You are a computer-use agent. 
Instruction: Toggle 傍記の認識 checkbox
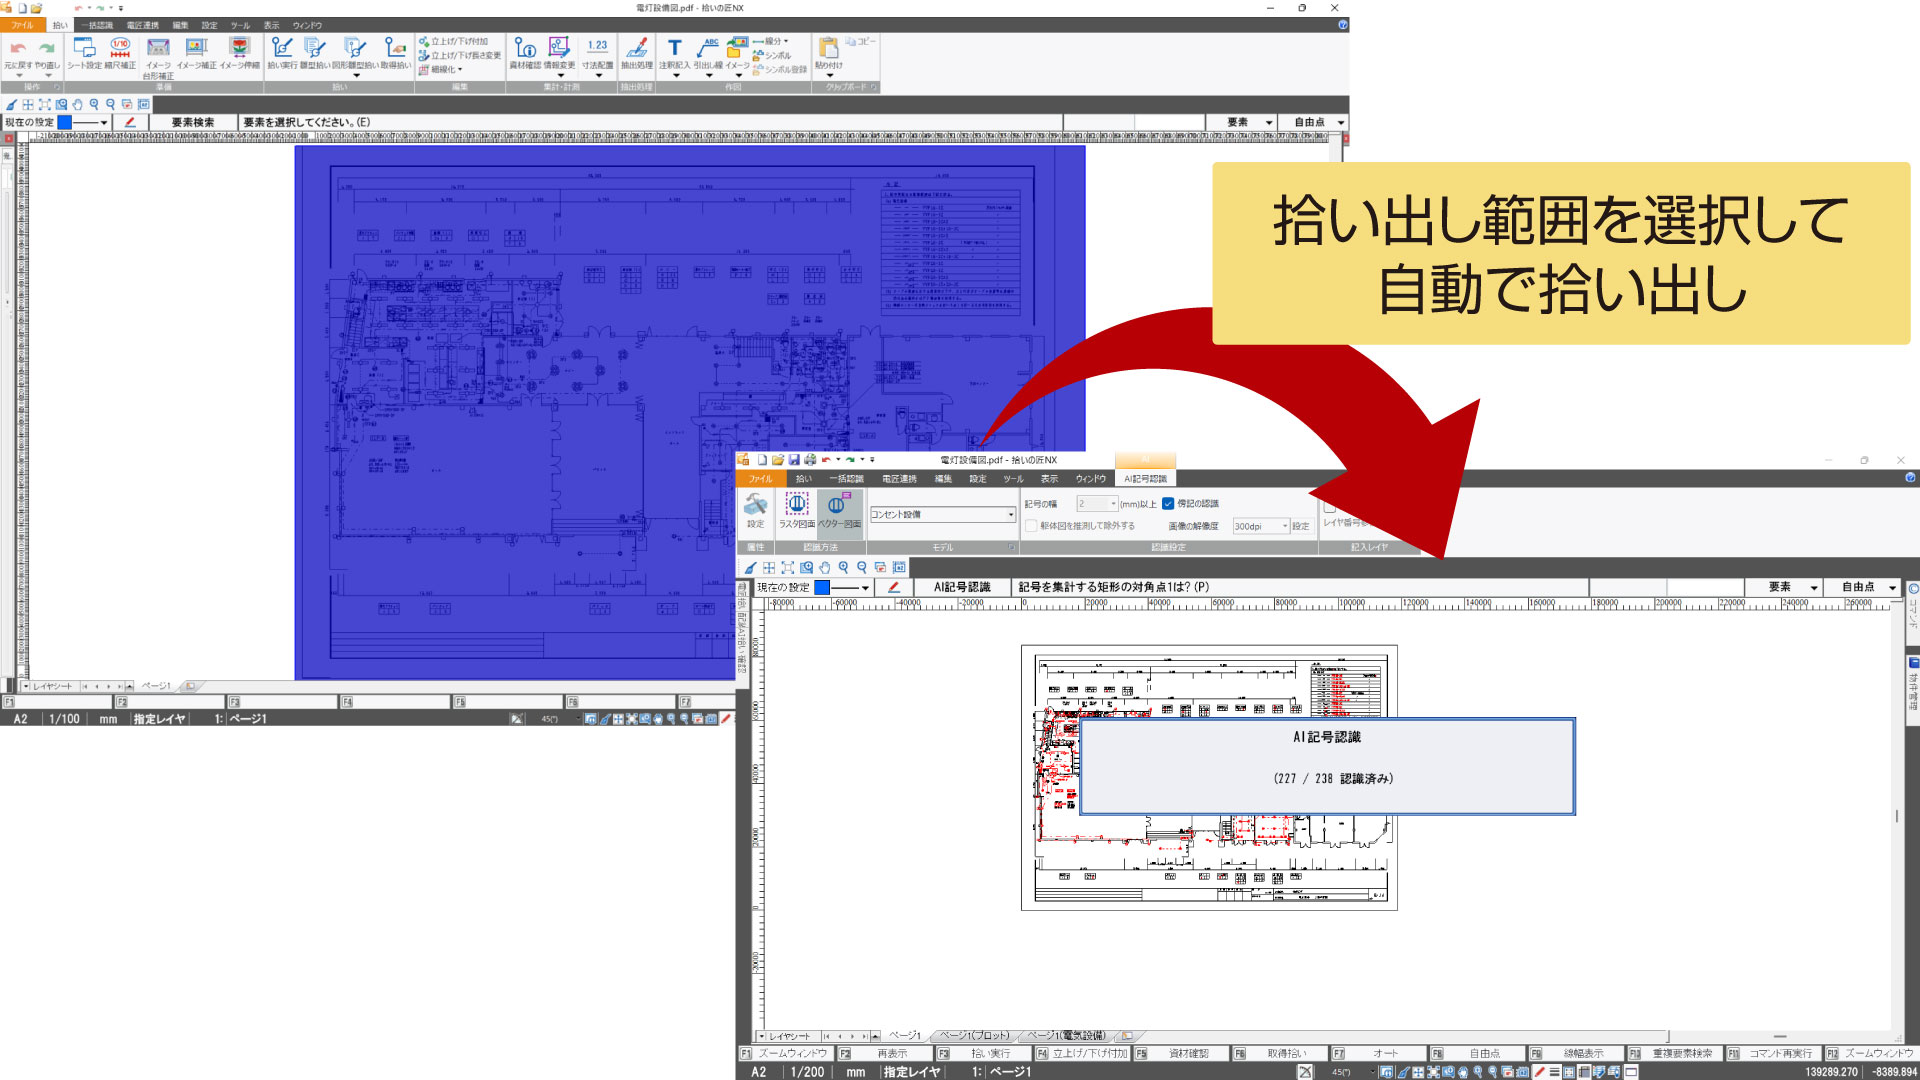[x=1167, y=504]
